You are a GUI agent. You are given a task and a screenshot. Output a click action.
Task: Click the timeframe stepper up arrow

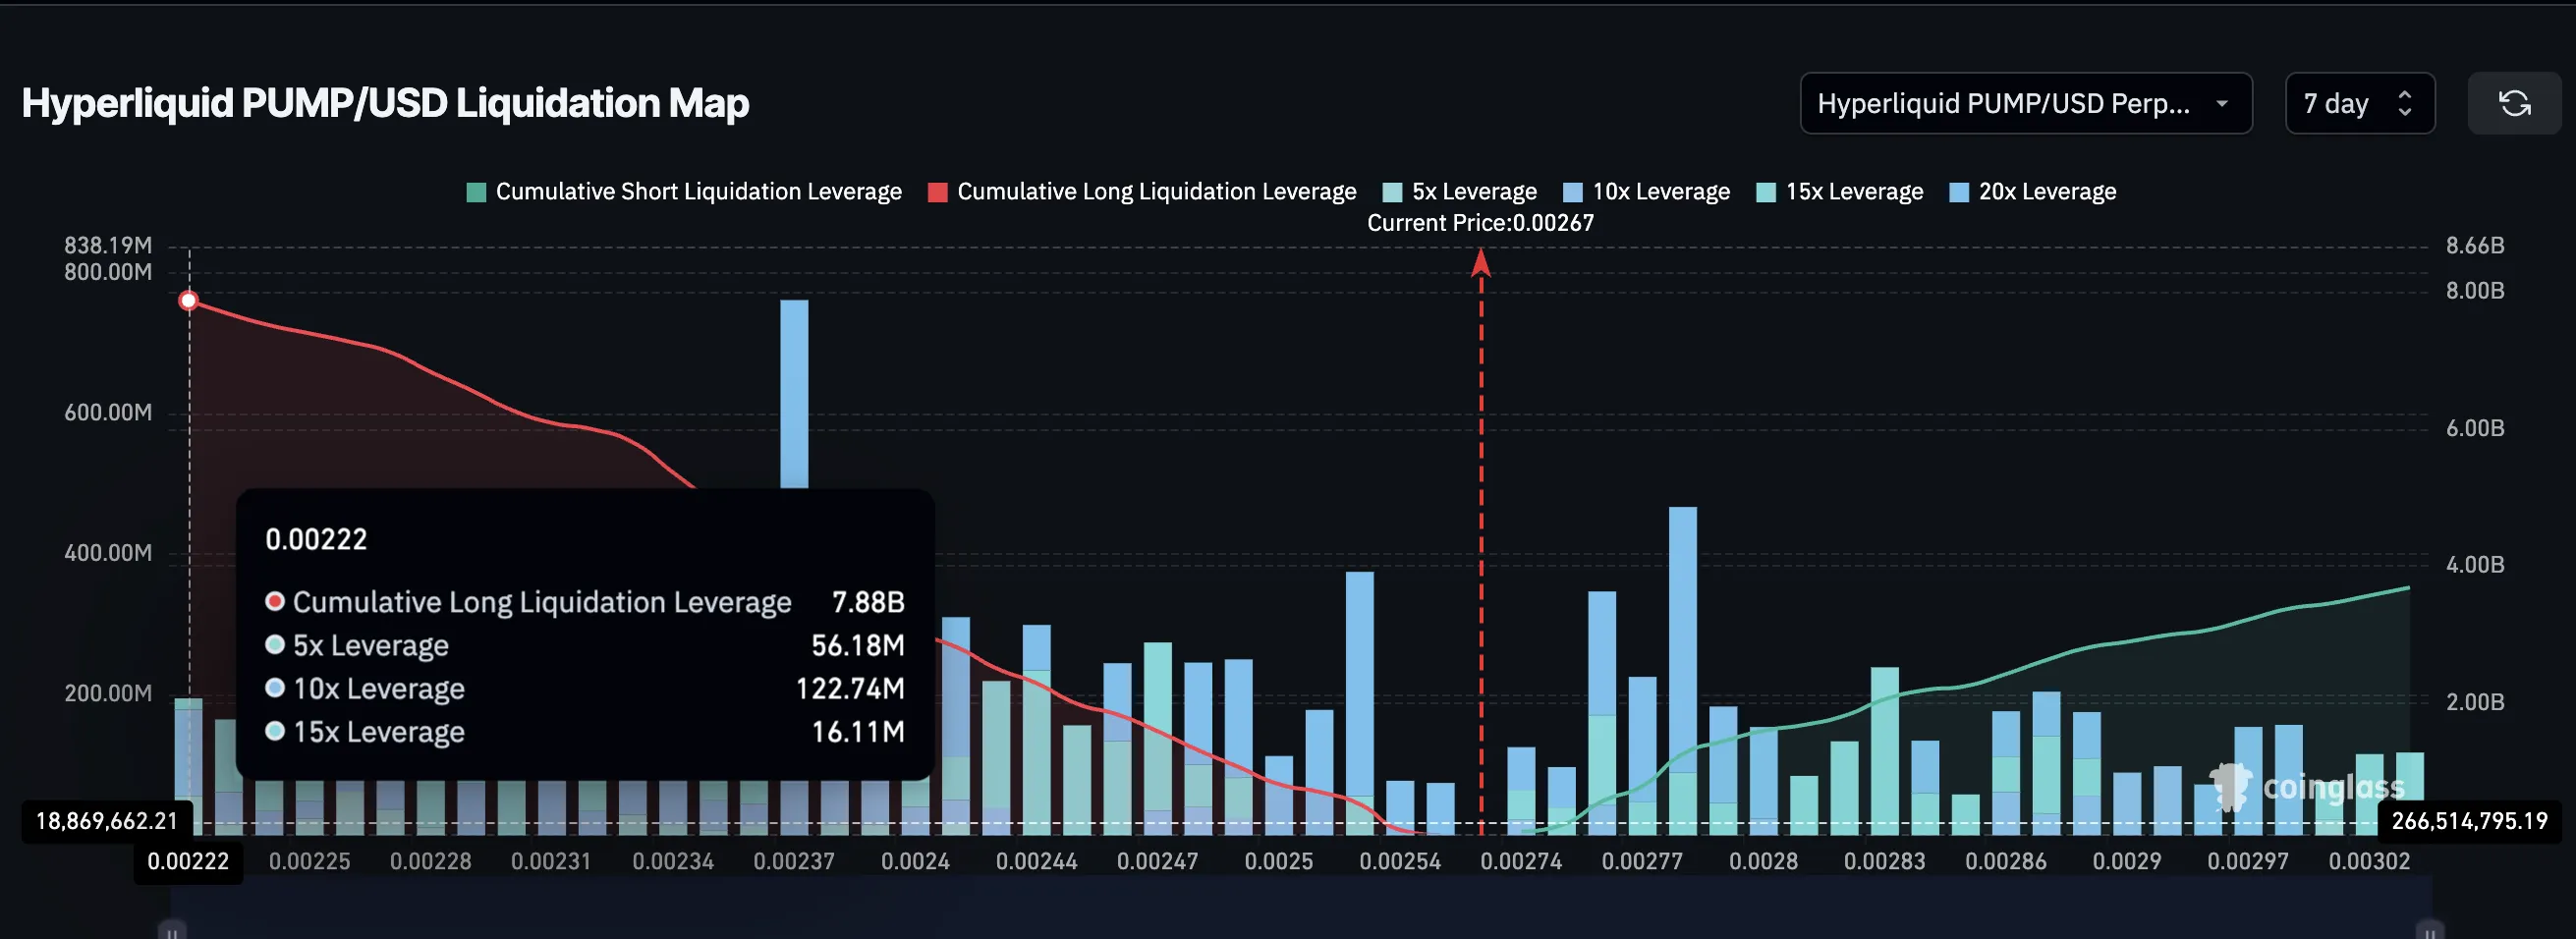tap(2406, 94)
